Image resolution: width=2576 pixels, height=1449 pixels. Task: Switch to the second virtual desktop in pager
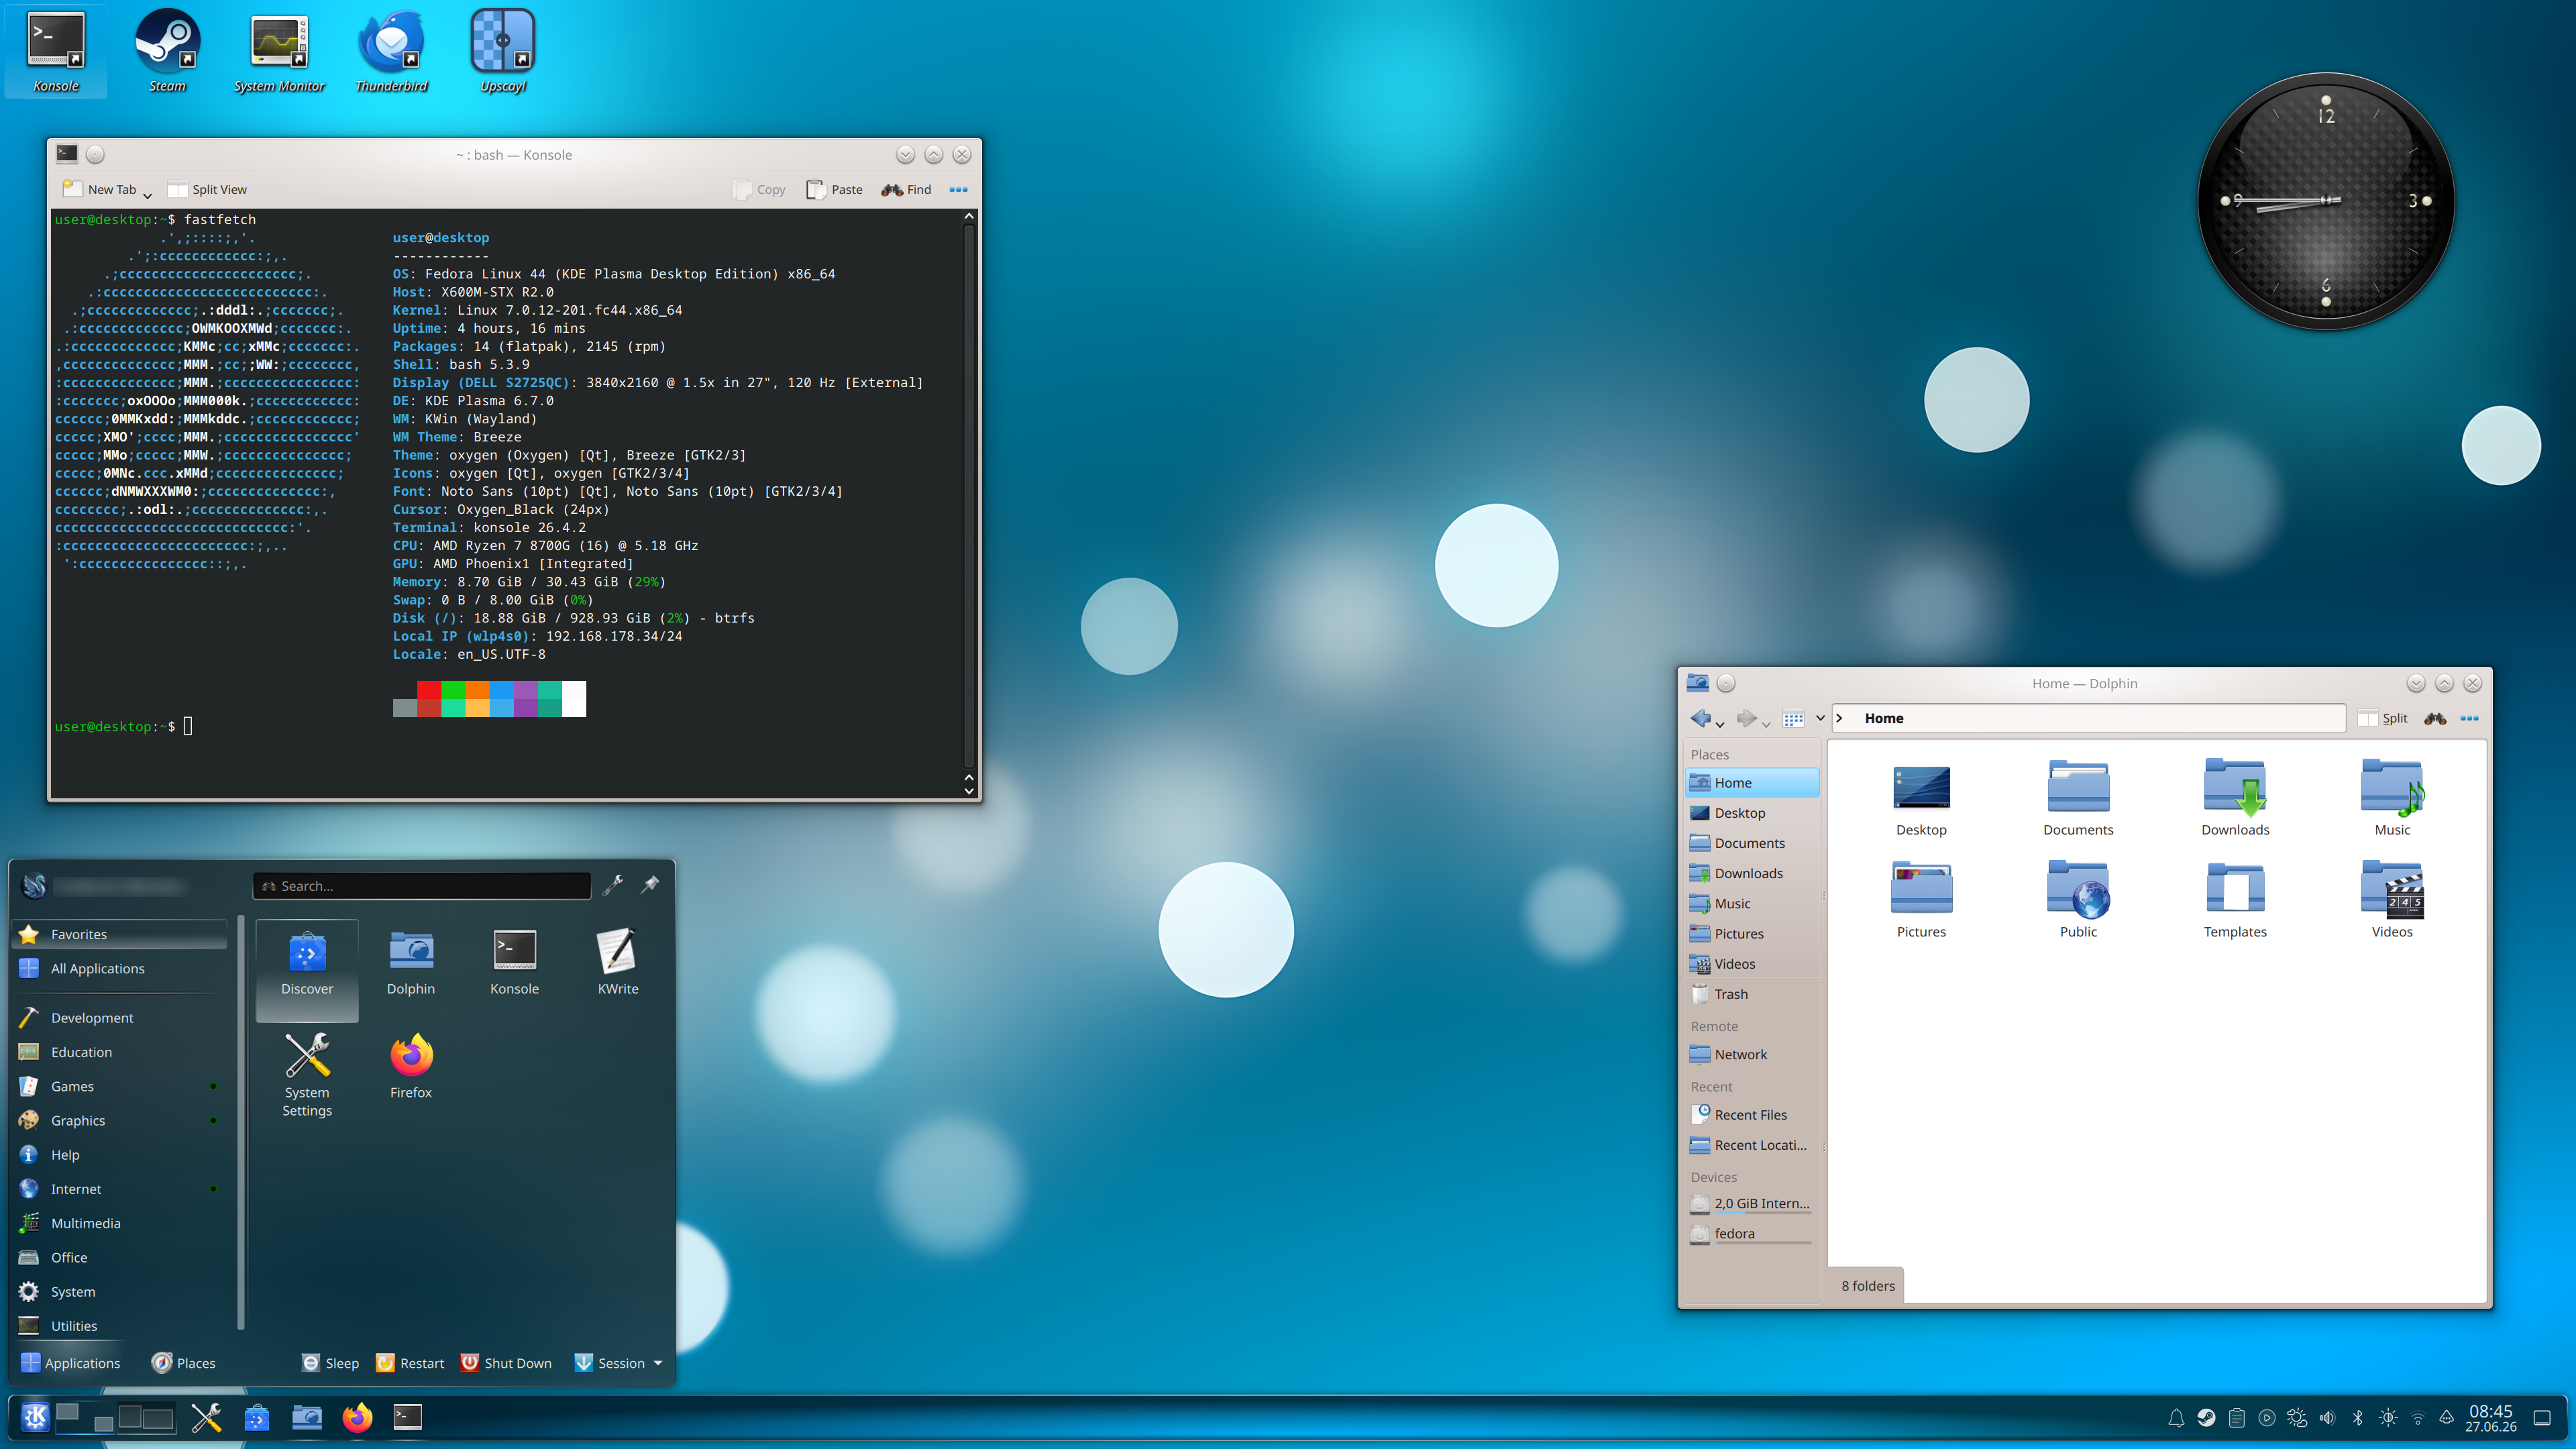coord(147,1417)
